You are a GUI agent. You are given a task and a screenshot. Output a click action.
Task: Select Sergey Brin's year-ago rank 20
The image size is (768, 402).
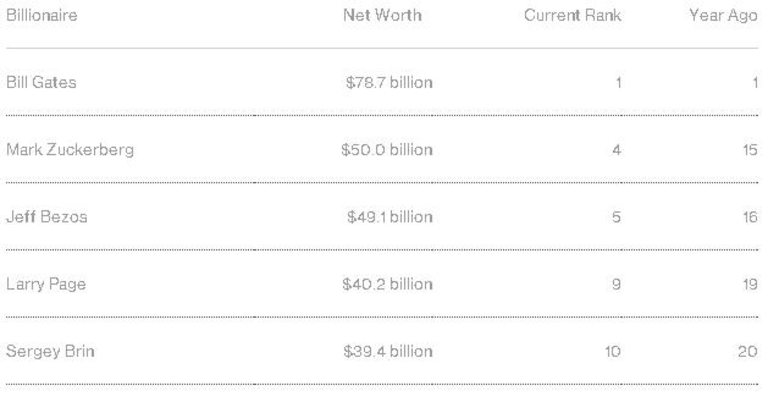click(749, 352)
